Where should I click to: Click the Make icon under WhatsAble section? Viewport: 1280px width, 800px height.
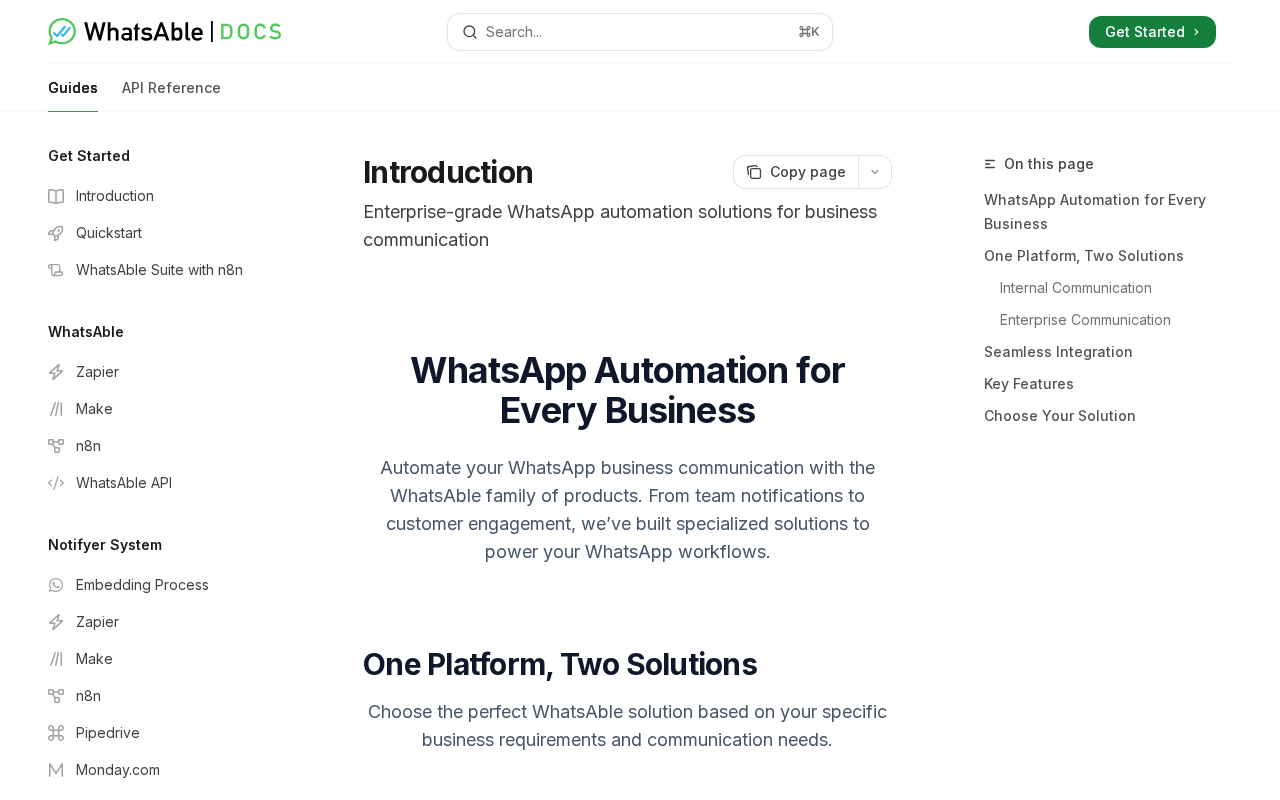(x=56, y=409)
